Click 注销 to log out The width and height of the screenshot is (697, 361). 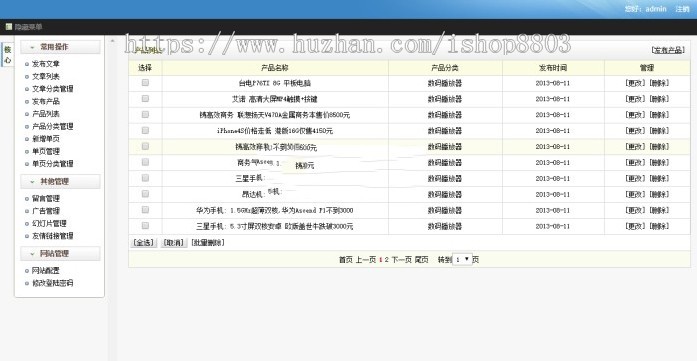682,9
